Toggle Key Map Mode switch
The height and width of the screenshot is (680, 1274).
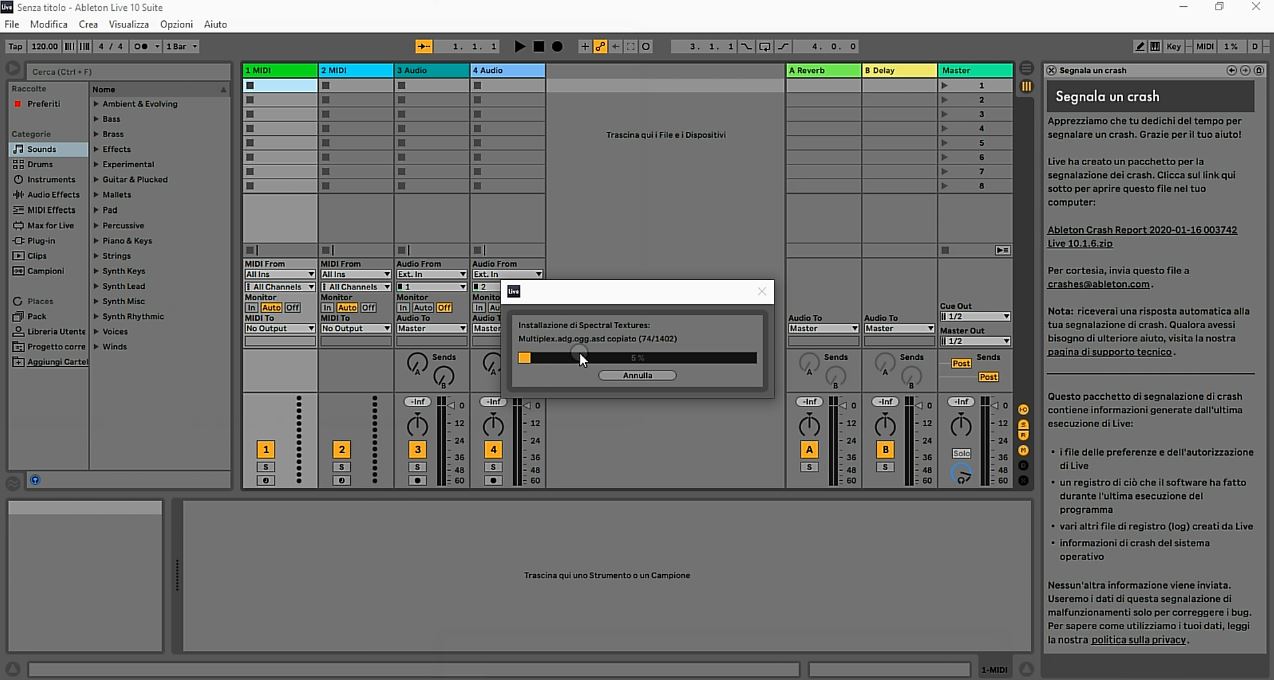(x=1174, y=46)
